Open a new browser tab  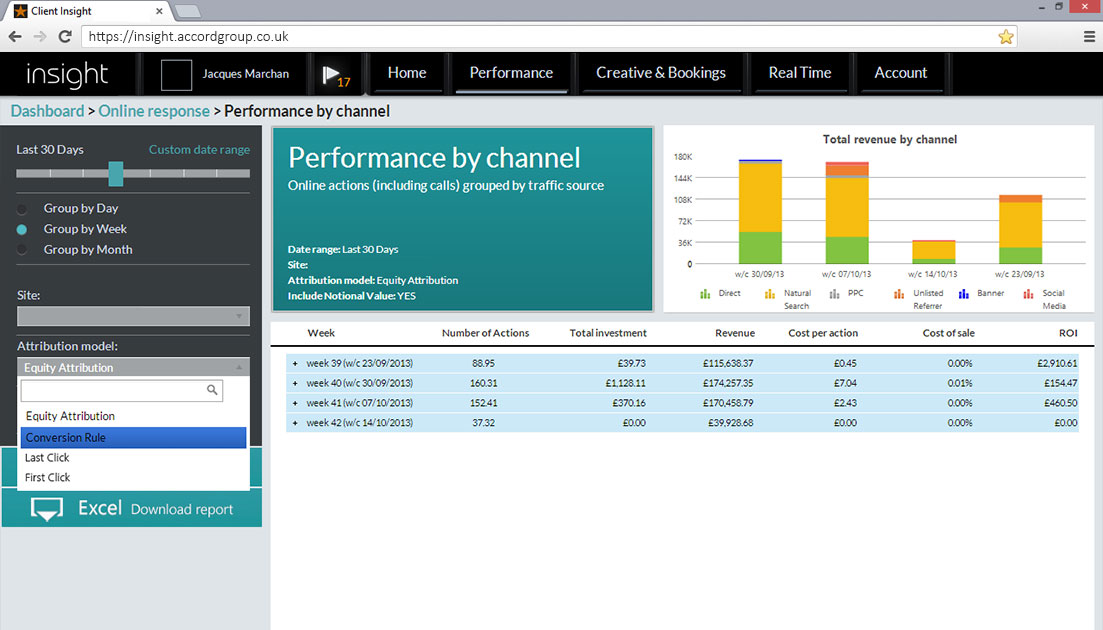tap(187, 11)
